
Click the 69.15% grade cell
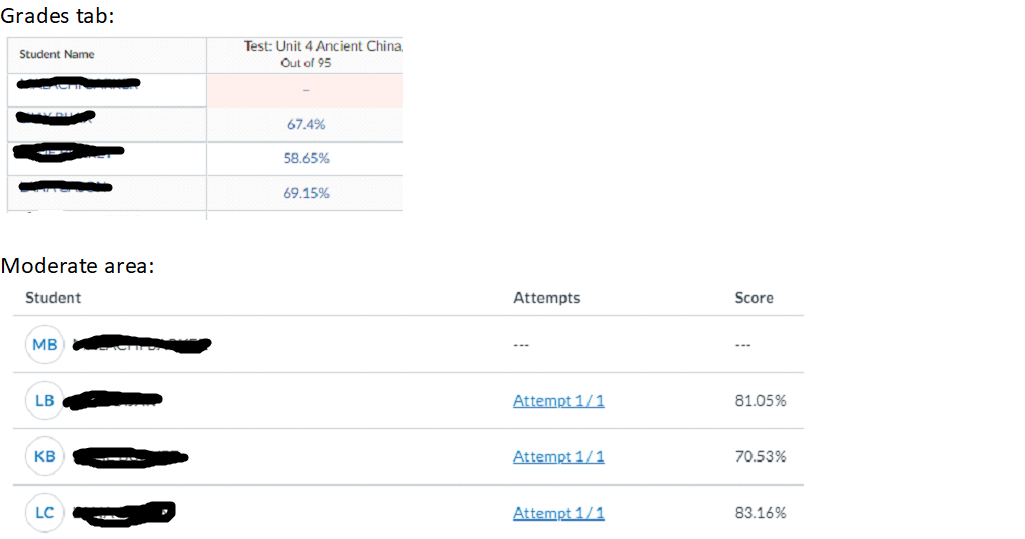(305, 193)
